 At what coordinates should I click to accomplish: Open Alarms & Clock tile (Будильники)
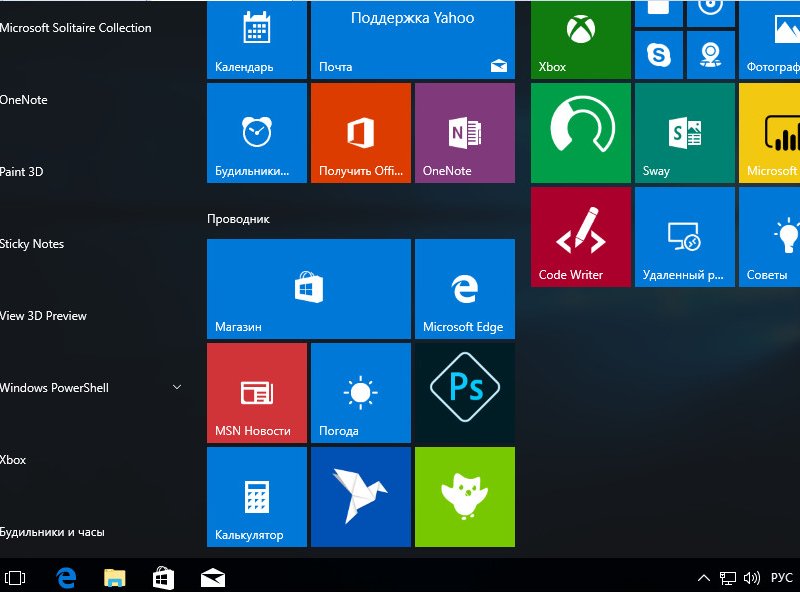[x=257, y=133]
